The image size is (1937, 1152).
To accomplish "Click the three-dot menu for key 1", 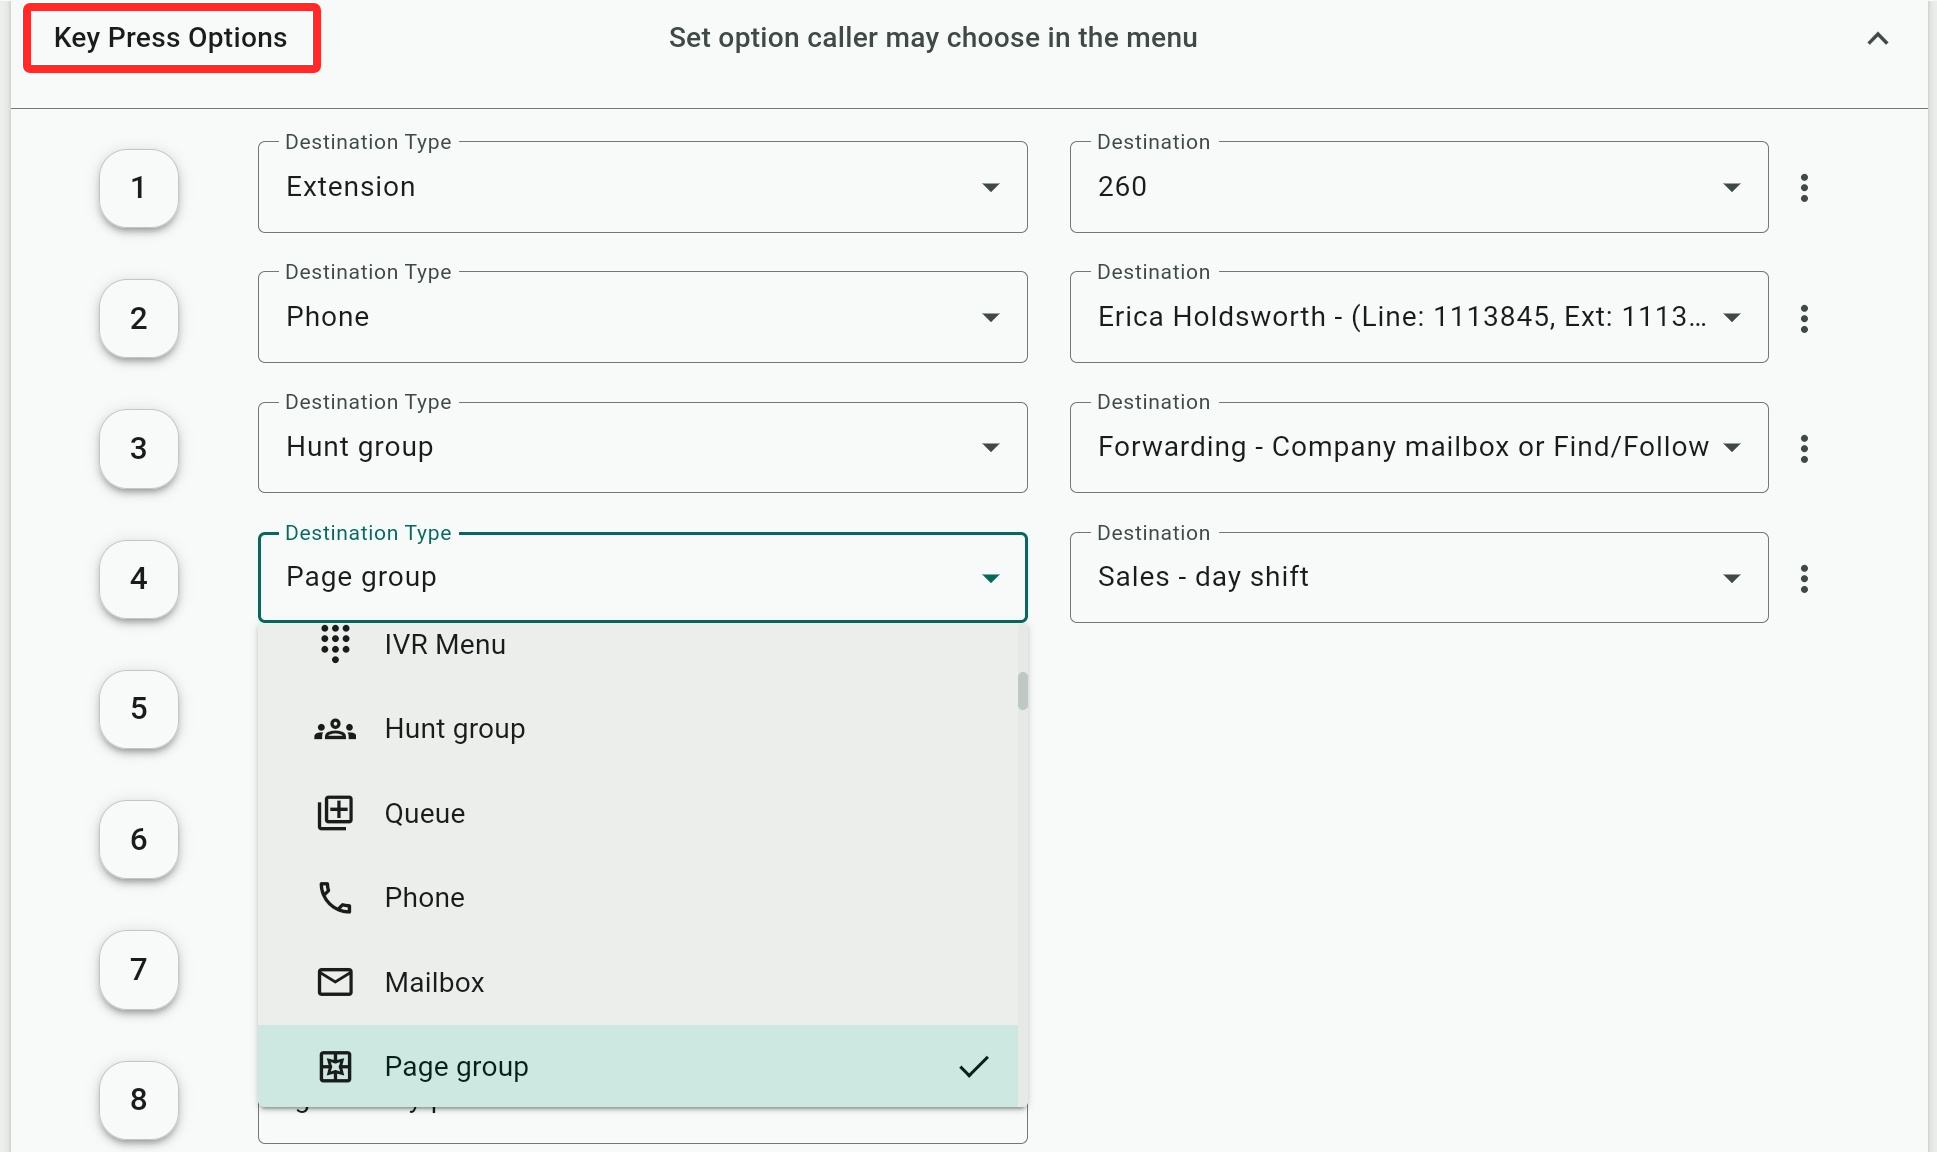I will [x=1804, y=188].
